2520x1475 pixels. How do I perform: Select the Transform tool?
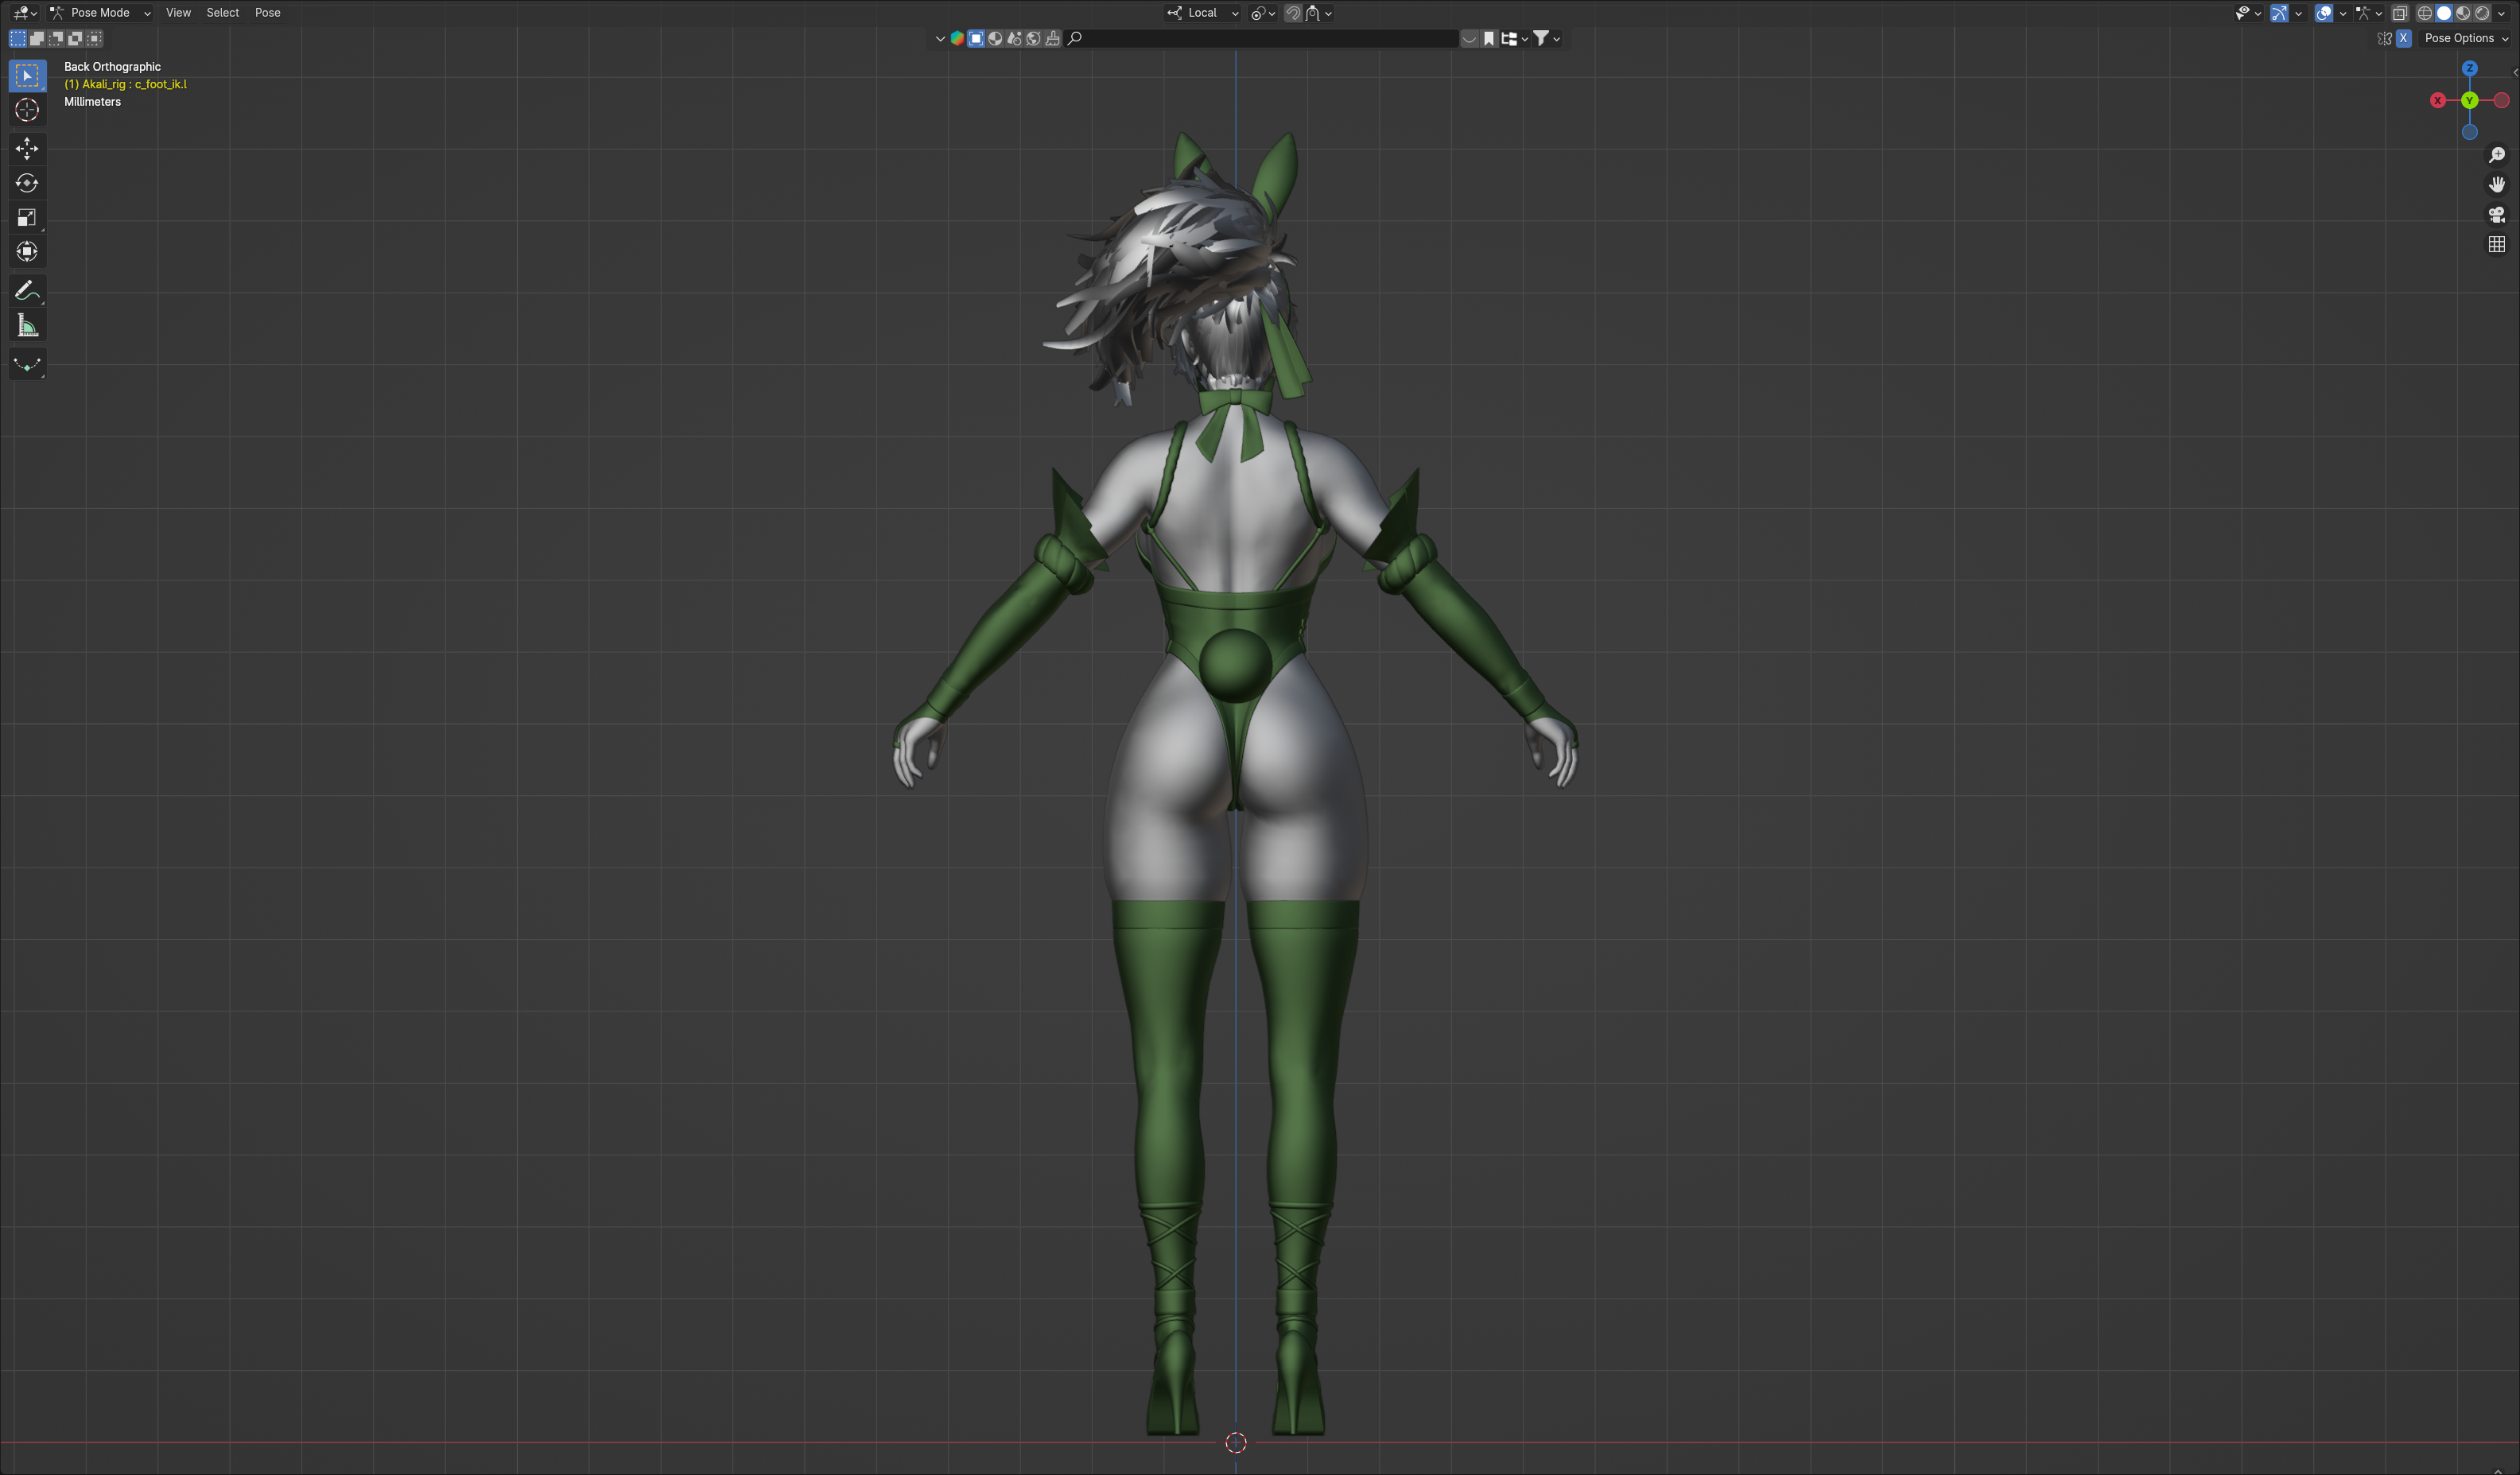27,251
